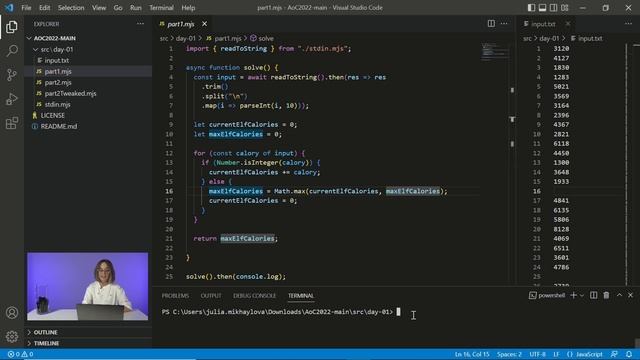Image resolution: width=640 pixels, height=360 pixels.
Task: Change encoding via UTF-8 status item
Action: [x=538, y=354]
